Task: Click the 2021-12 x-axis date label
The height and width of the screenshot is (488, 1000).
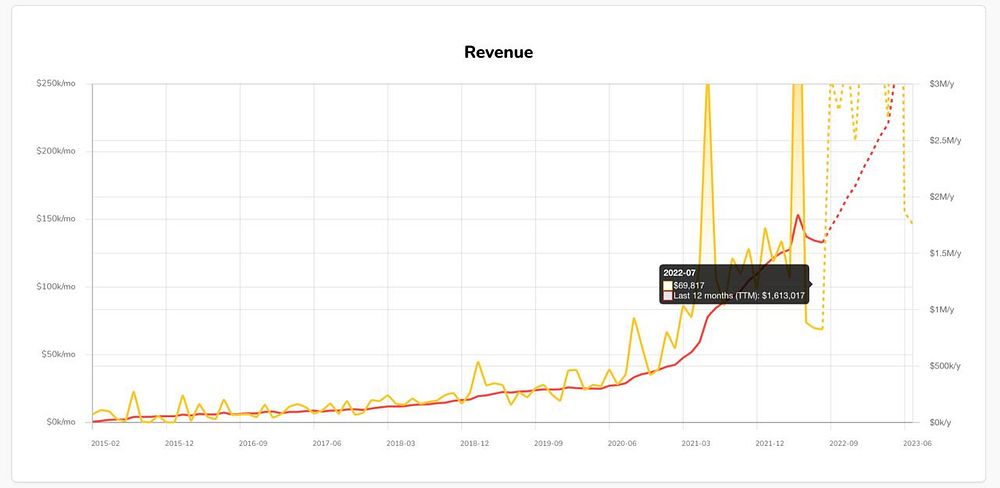Action: 771,442
